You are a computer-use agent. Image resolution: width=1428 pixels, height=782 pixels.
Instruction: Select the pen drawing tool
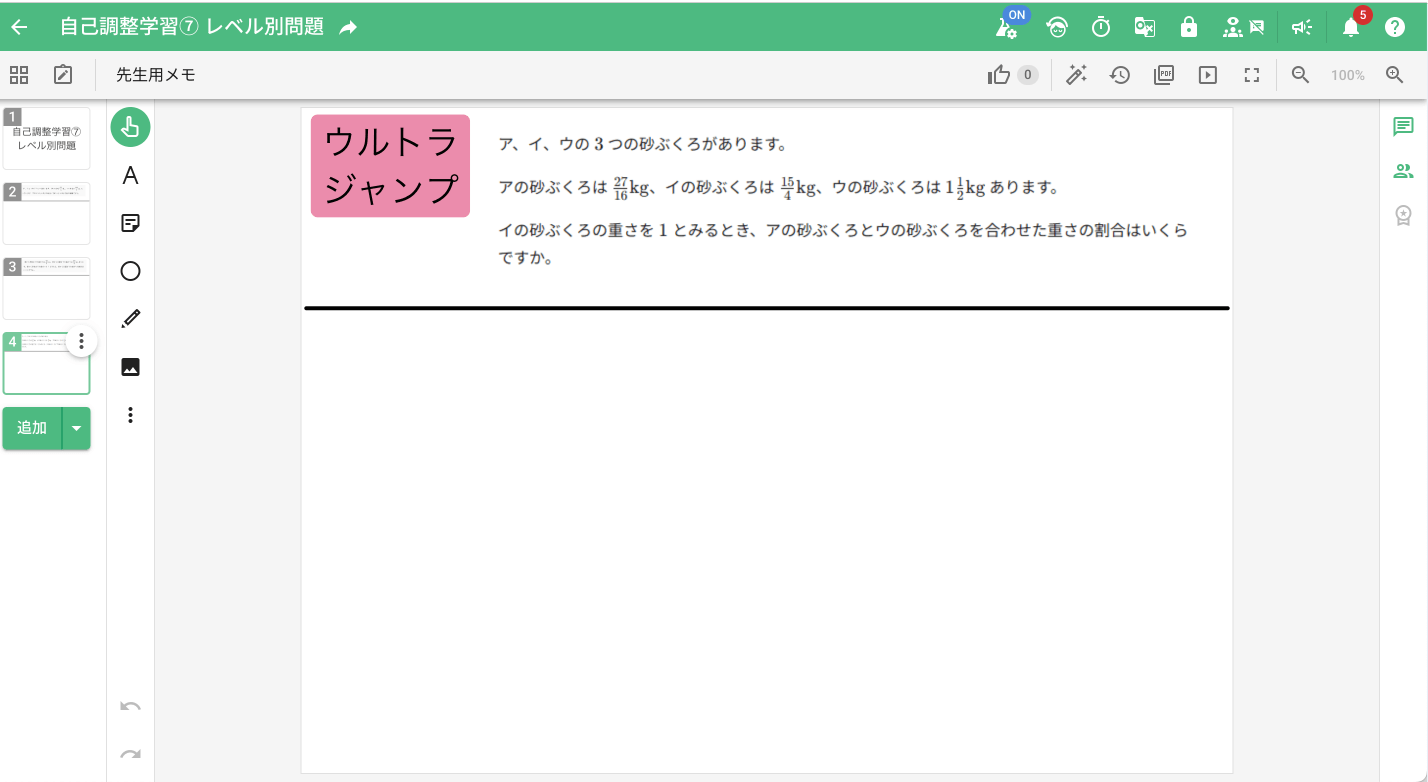(130, 319)
